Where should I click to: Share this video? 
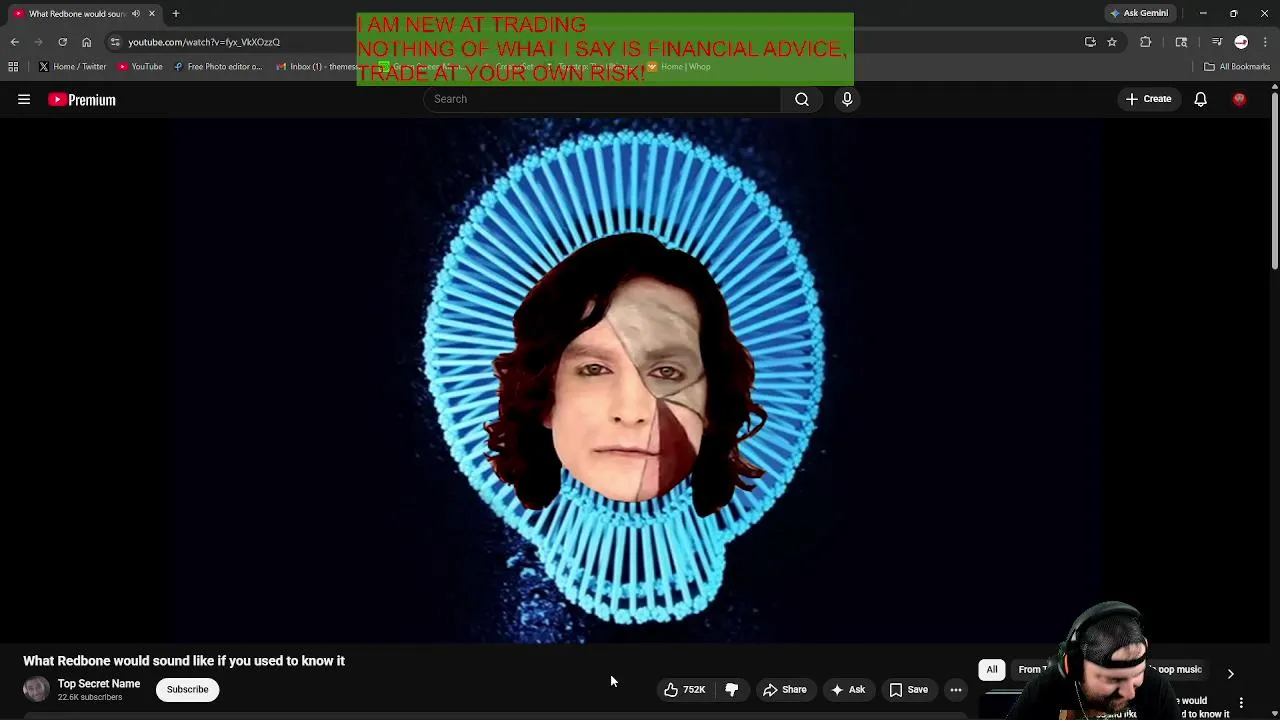pyautogui.click(x=784, y=689)
